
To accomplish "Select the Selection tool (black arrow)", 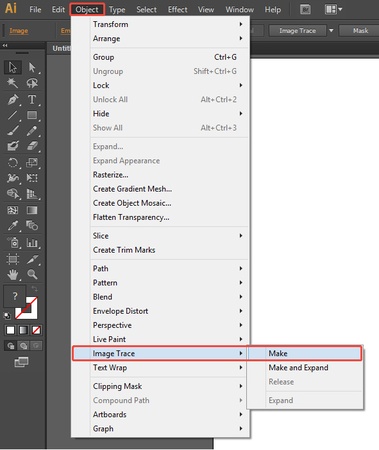I will pyautogui.click(x=13, y=67).
